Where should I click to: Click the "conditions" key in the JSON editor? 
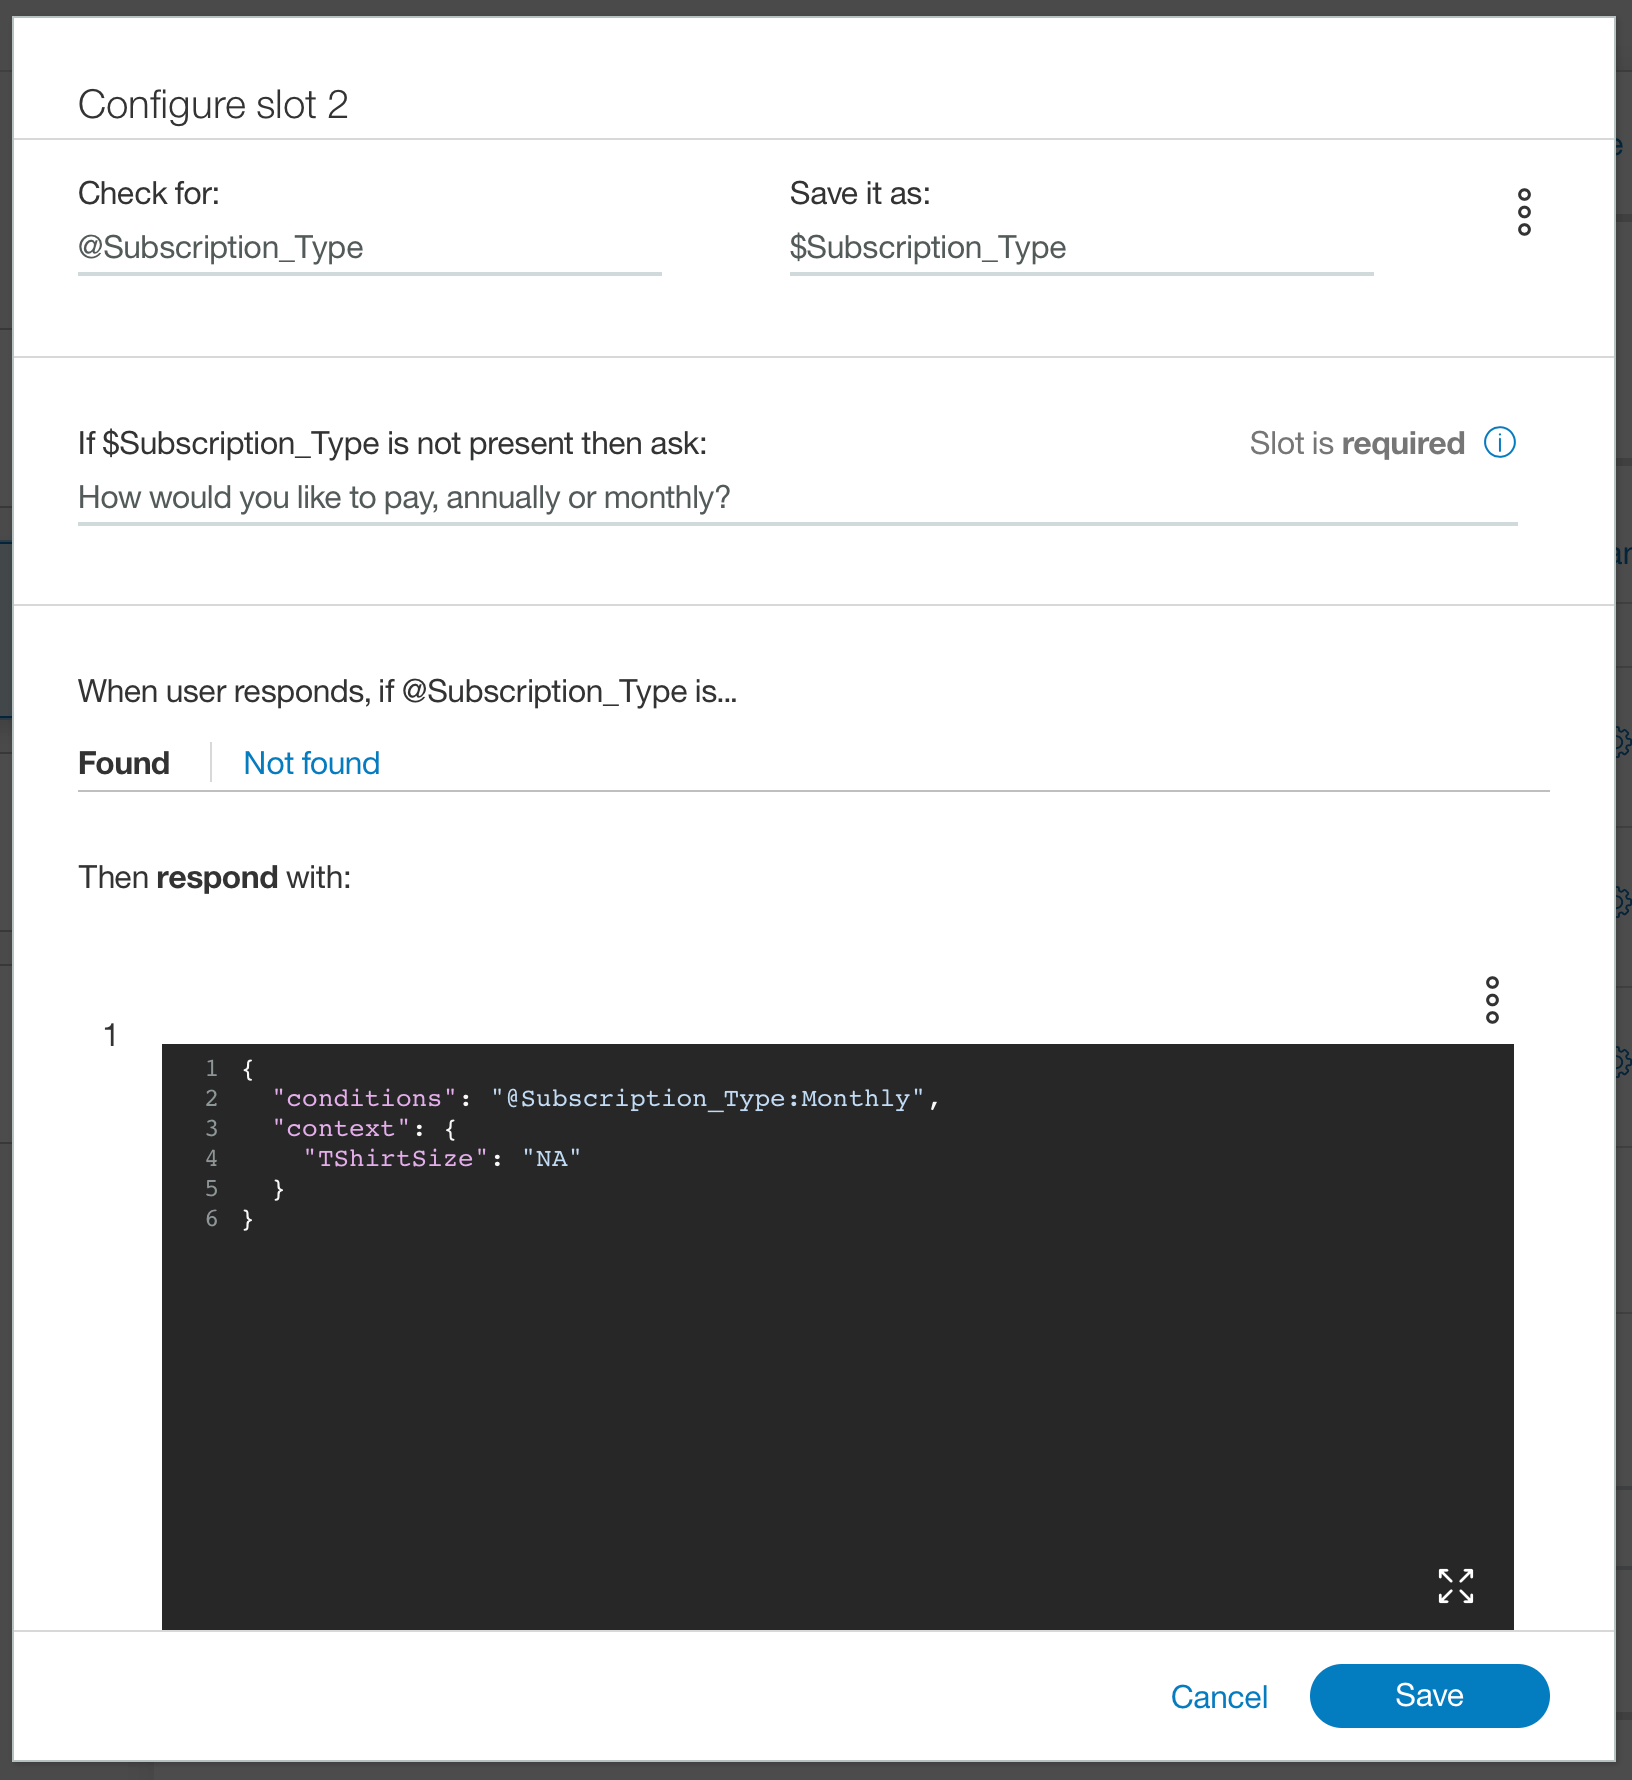(x=364, y=1099)
